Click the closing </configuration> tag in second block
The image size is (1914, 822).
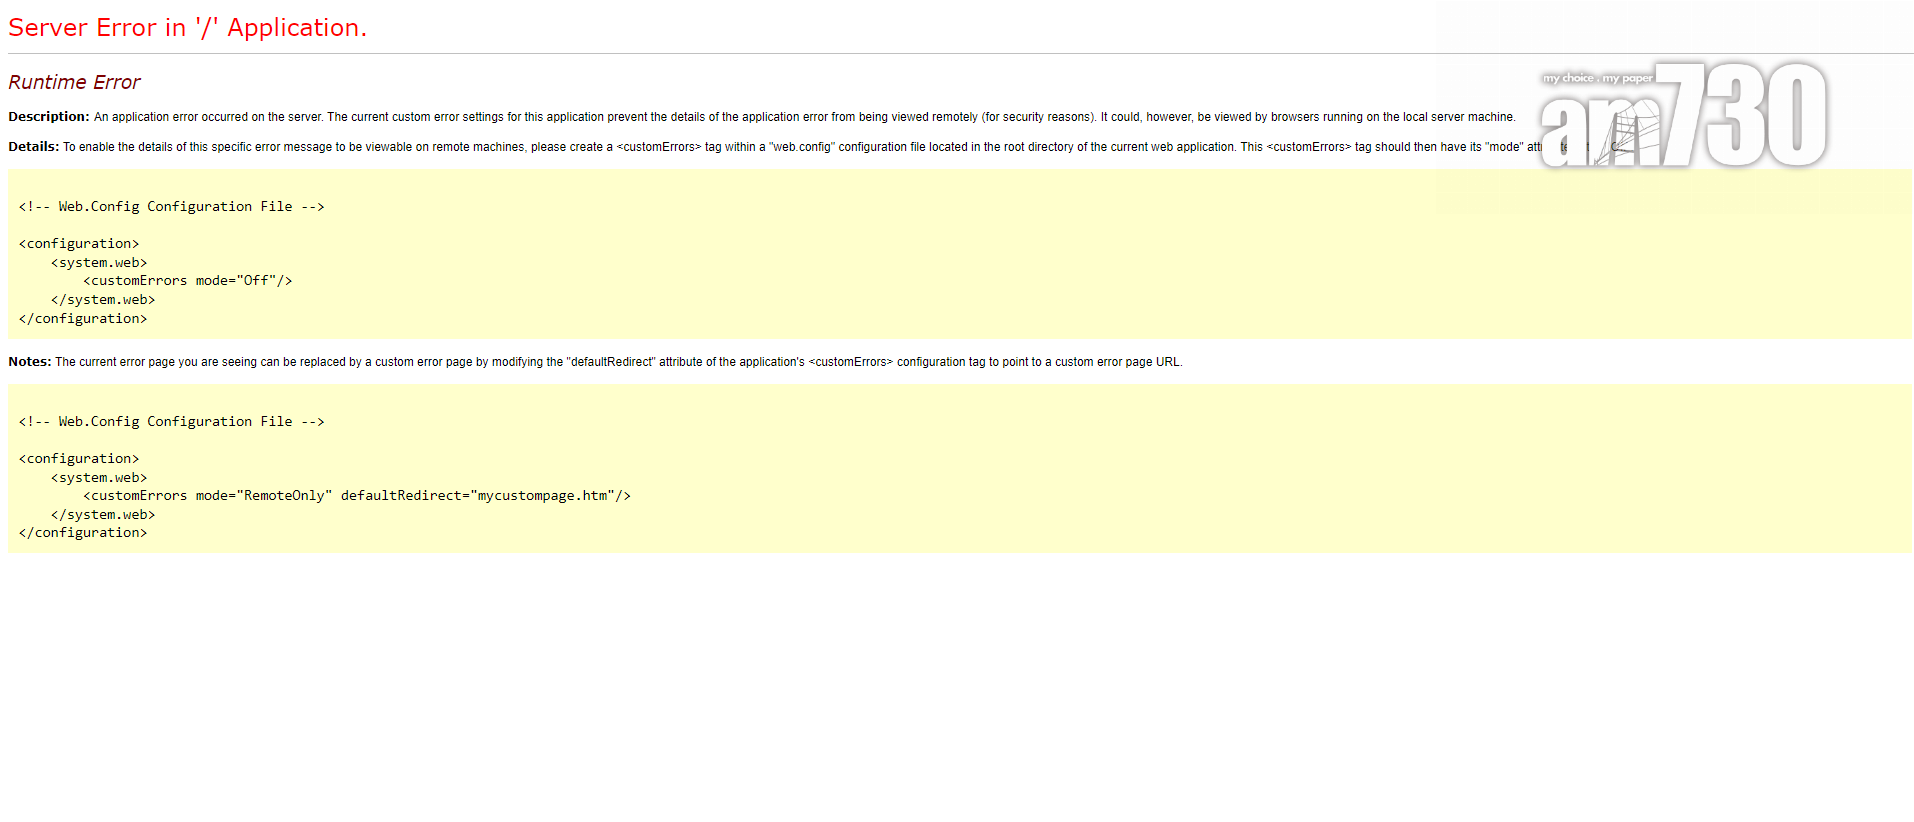pos(83,533)
